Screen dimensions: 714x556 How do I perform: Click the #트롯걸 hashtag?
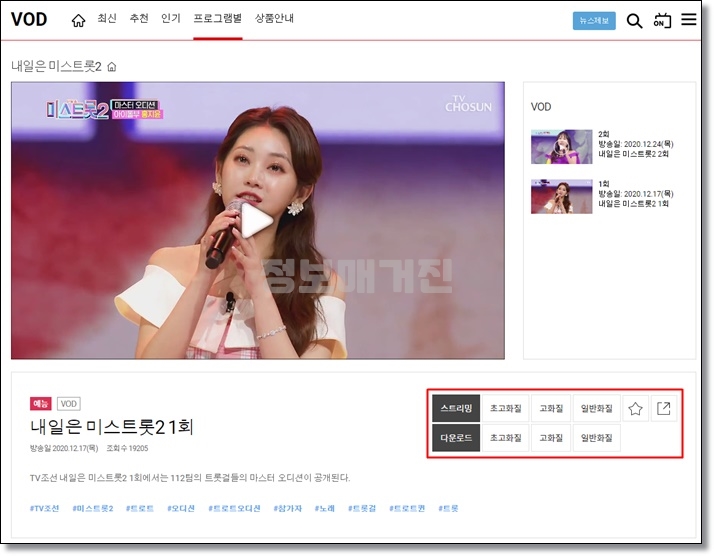(x=362, y=508)
